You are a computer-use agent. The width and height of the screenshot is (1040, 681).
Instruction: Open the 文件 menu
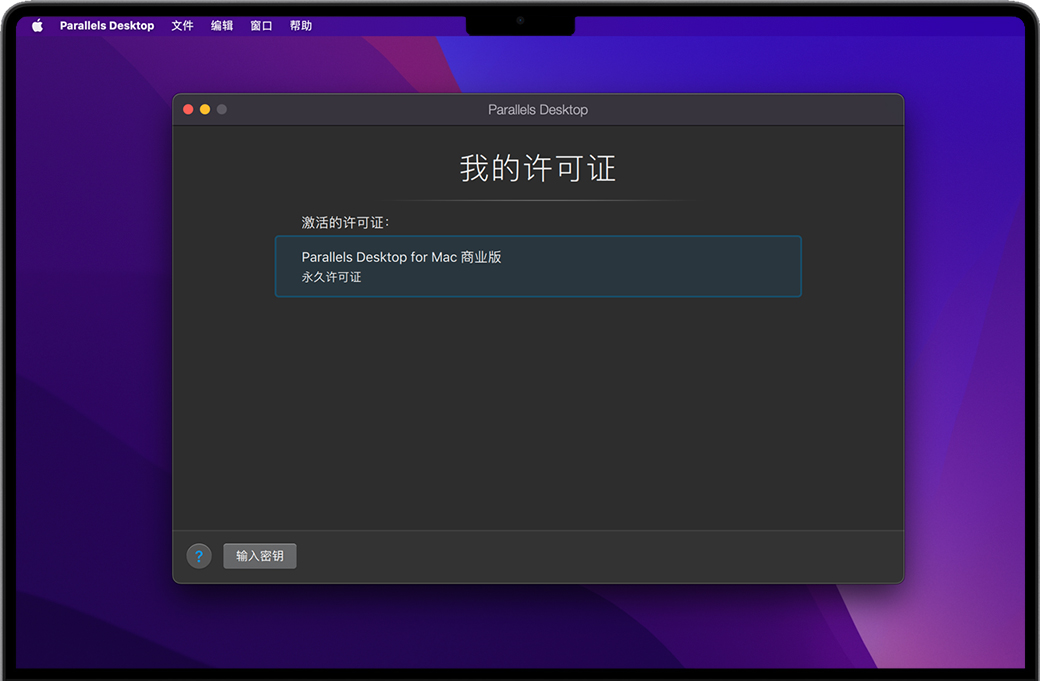pyautogui.click(x=182, y=26)
